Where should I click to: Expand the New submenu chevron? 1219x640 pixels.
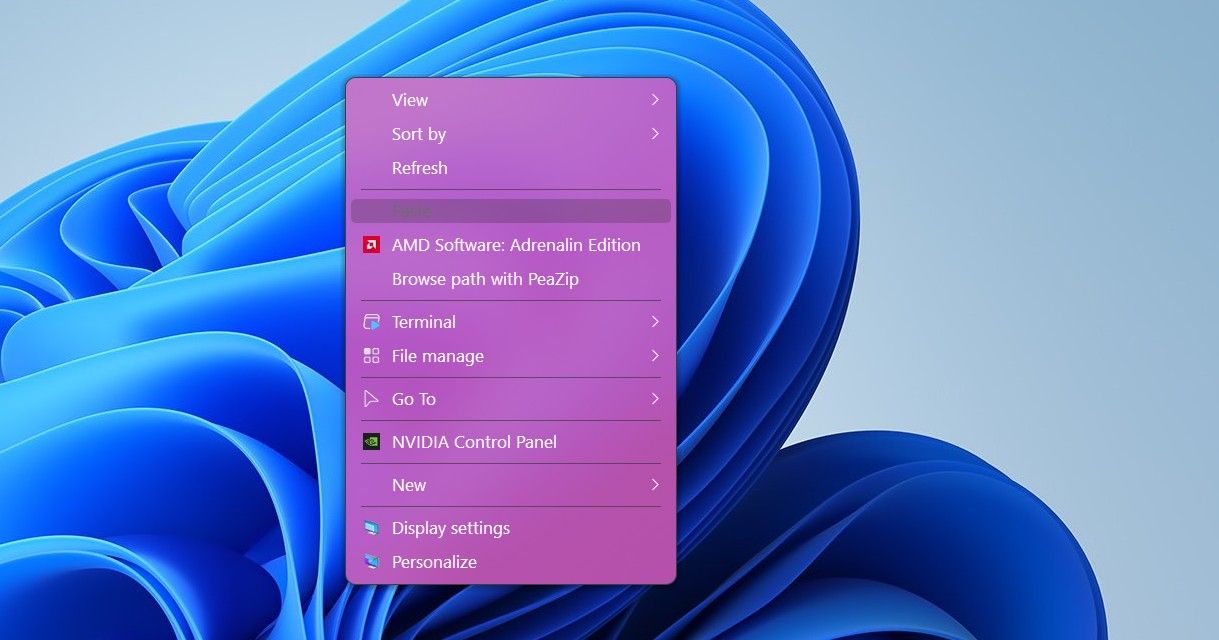[x=655, y=485]
